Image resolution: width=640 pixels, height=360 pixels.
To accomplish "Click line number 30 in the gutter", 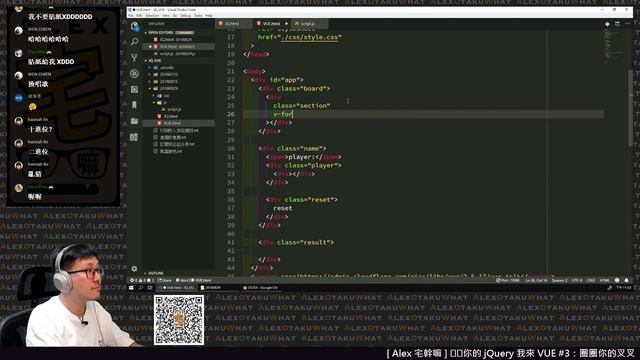I will (x=231, y=149).
